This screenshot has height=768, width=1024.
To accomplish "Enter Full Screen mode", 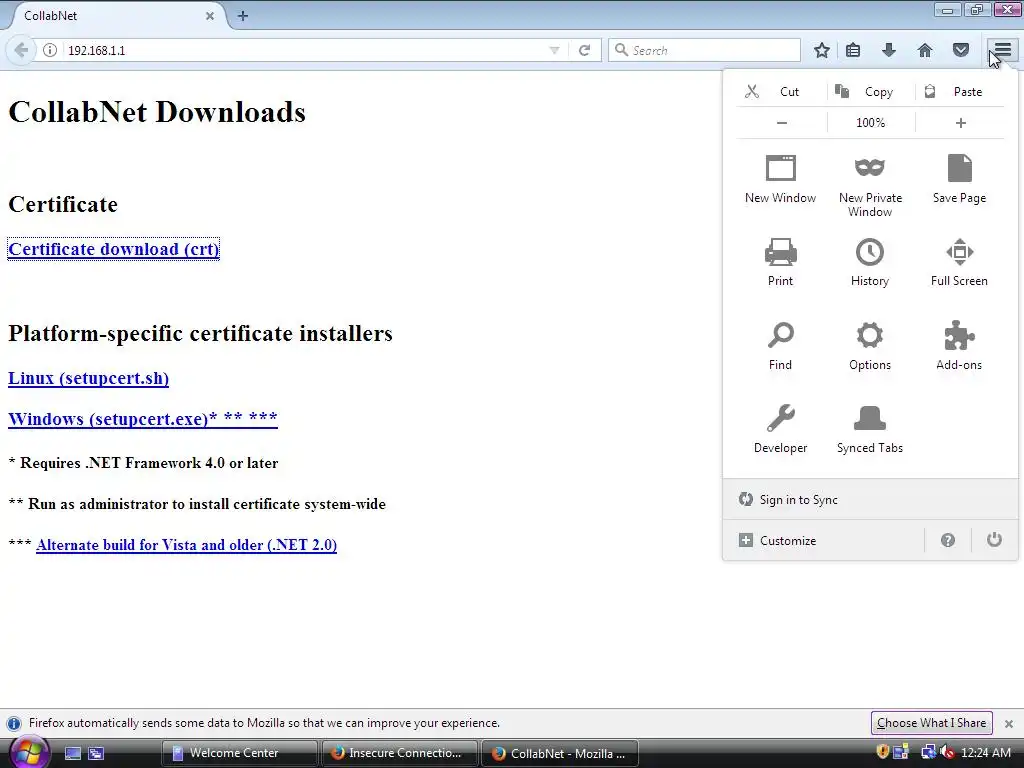I will pos(959,262).
